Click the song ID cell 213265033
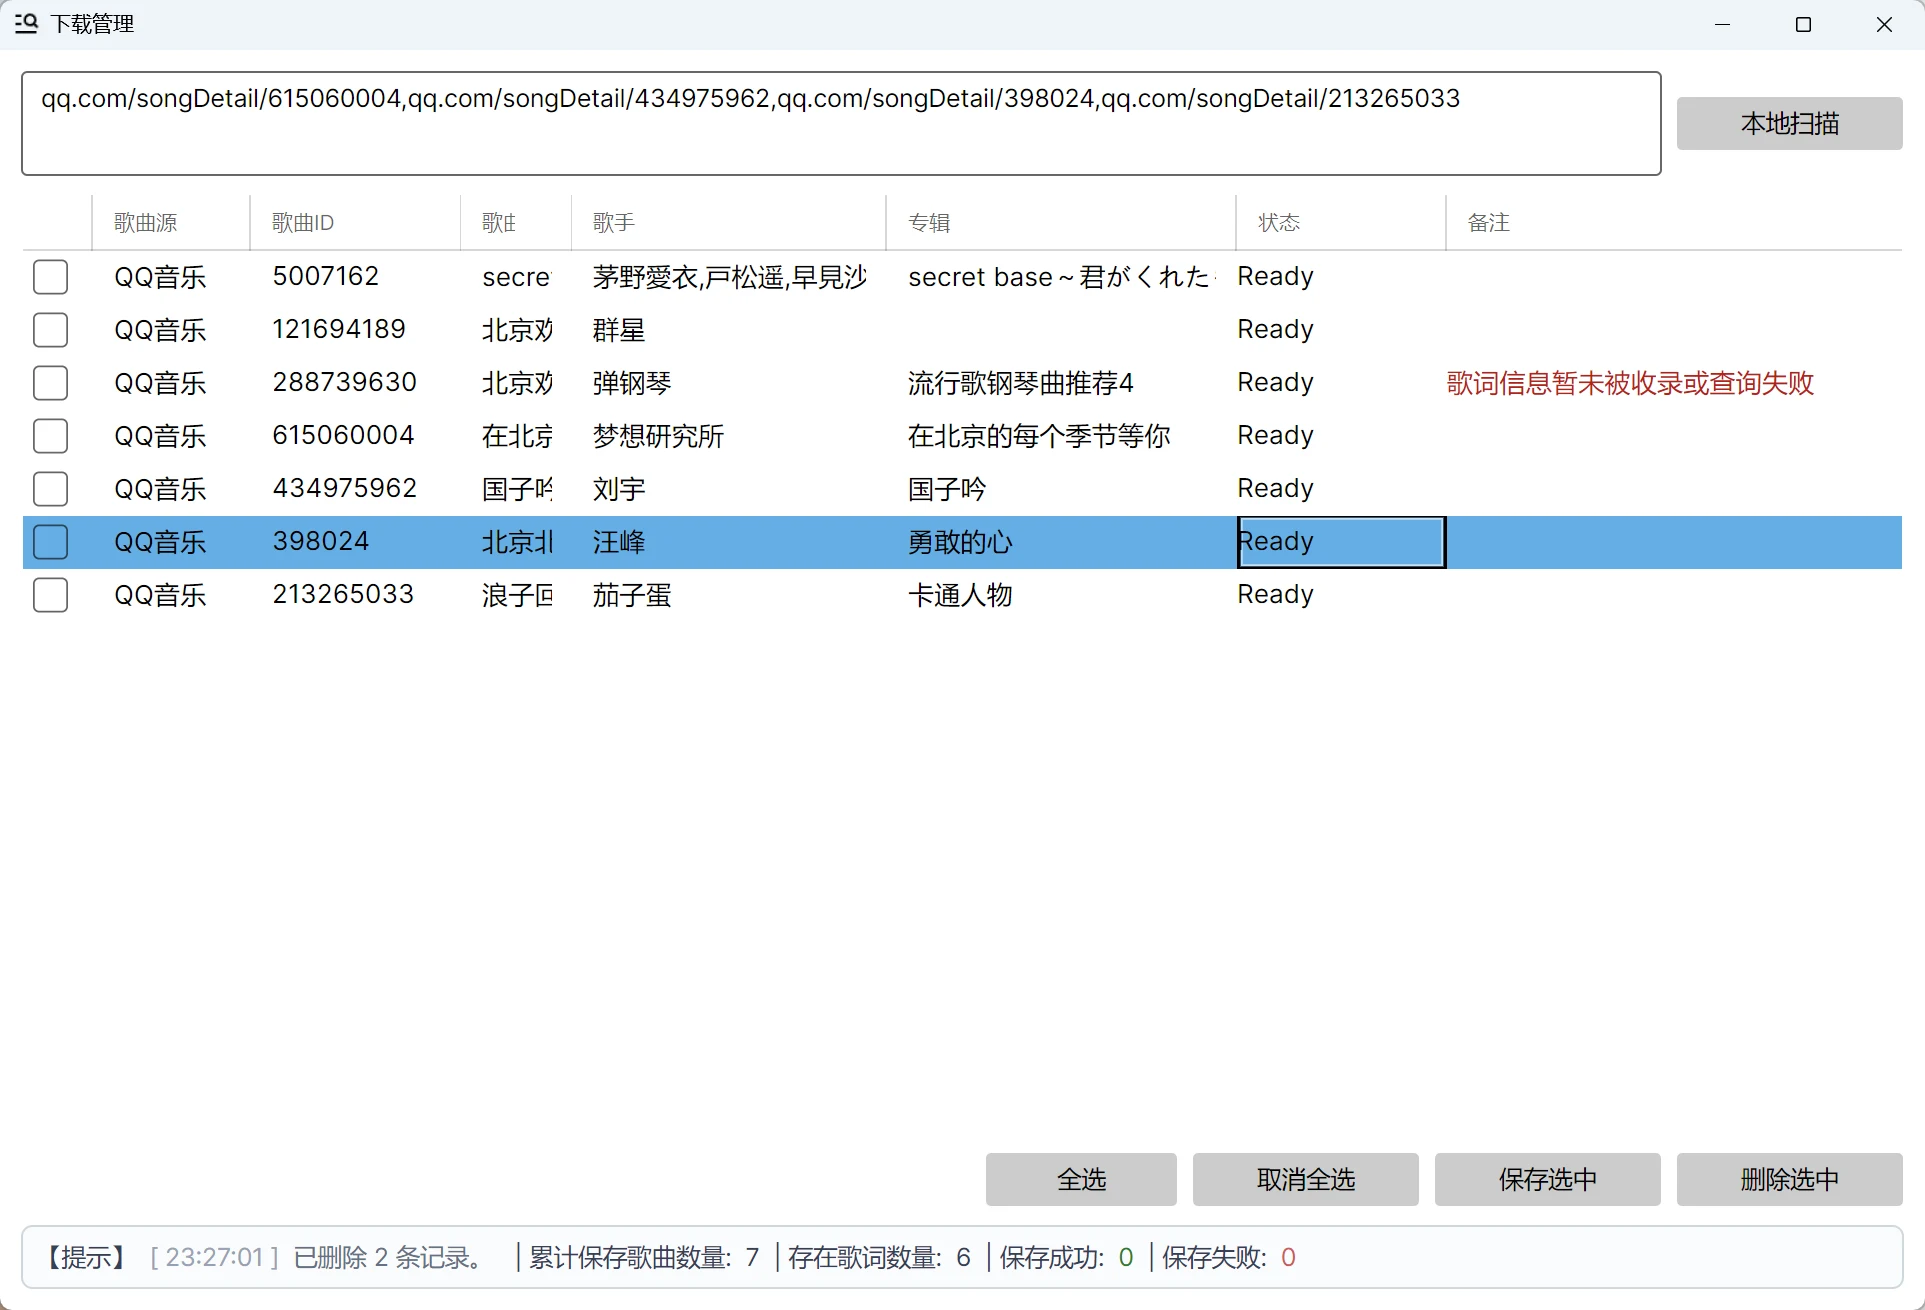 click(x=343, y=595)
